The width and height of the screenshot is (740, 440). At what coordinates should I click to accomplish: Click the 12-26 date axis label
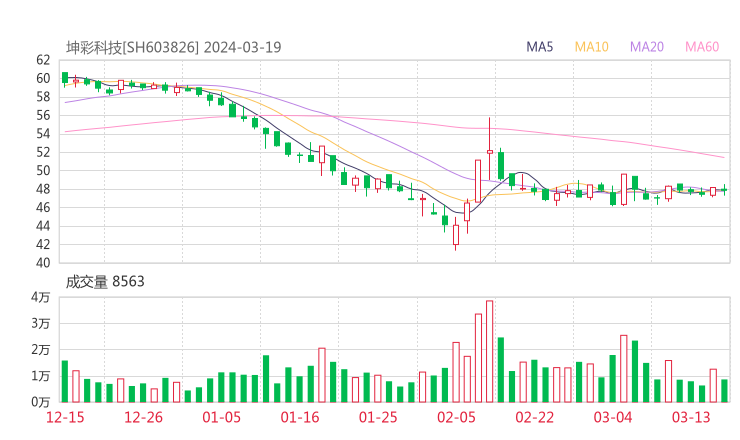[143, 417]
